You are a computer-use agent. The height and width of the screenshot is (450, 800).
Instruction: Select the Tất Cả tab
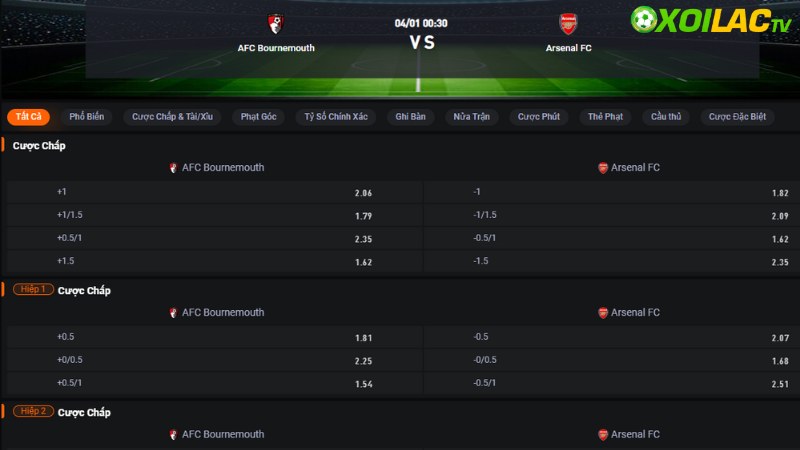29,117
